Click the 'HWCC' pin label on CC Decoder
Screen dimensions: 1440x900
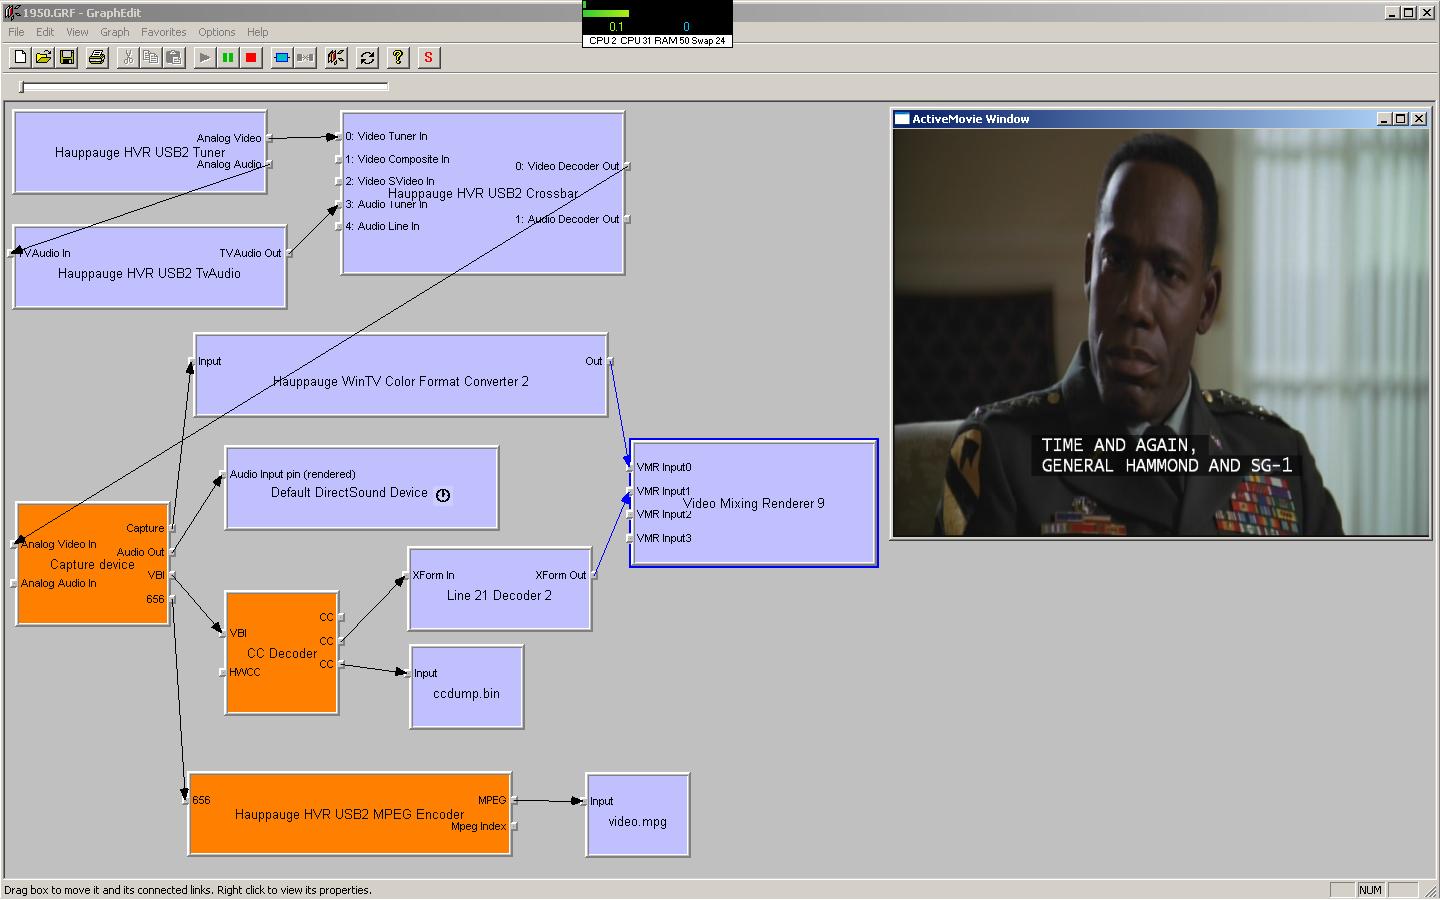click(244, 672)
